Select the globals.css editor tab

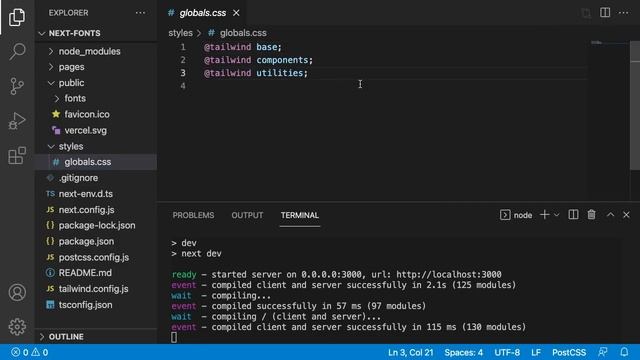pyautogui.click(x=202, y=13)
